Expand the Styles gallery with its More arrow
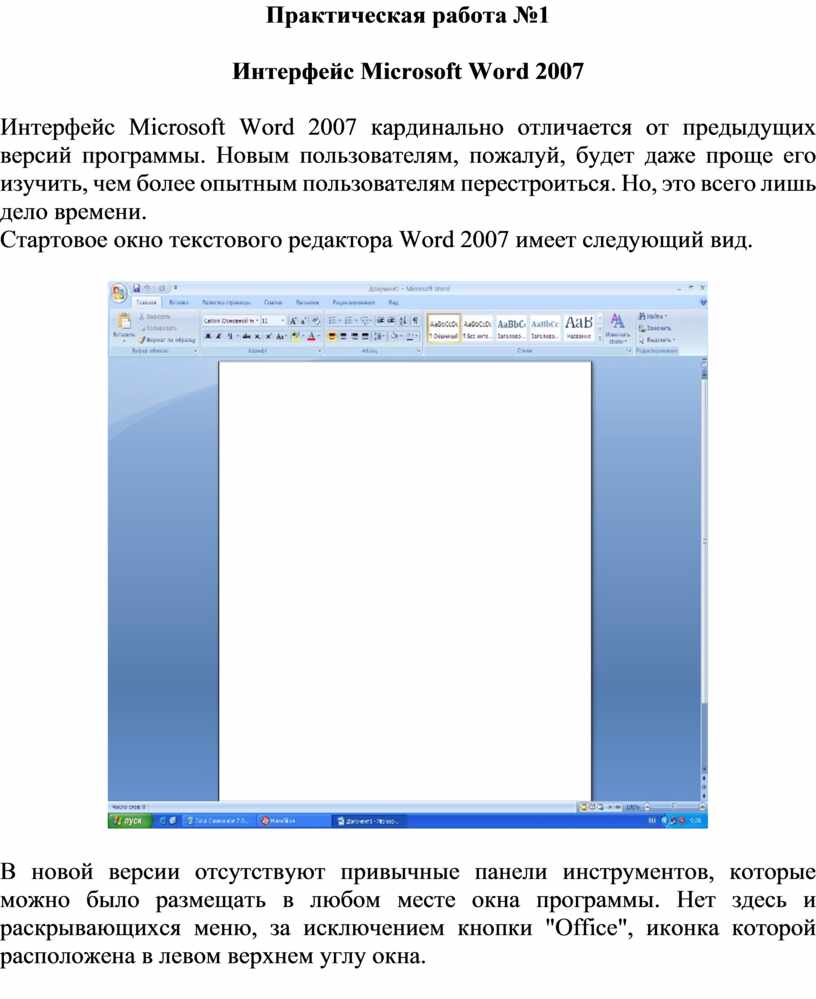This screenshot has height=999, width=816. [599, 338]
